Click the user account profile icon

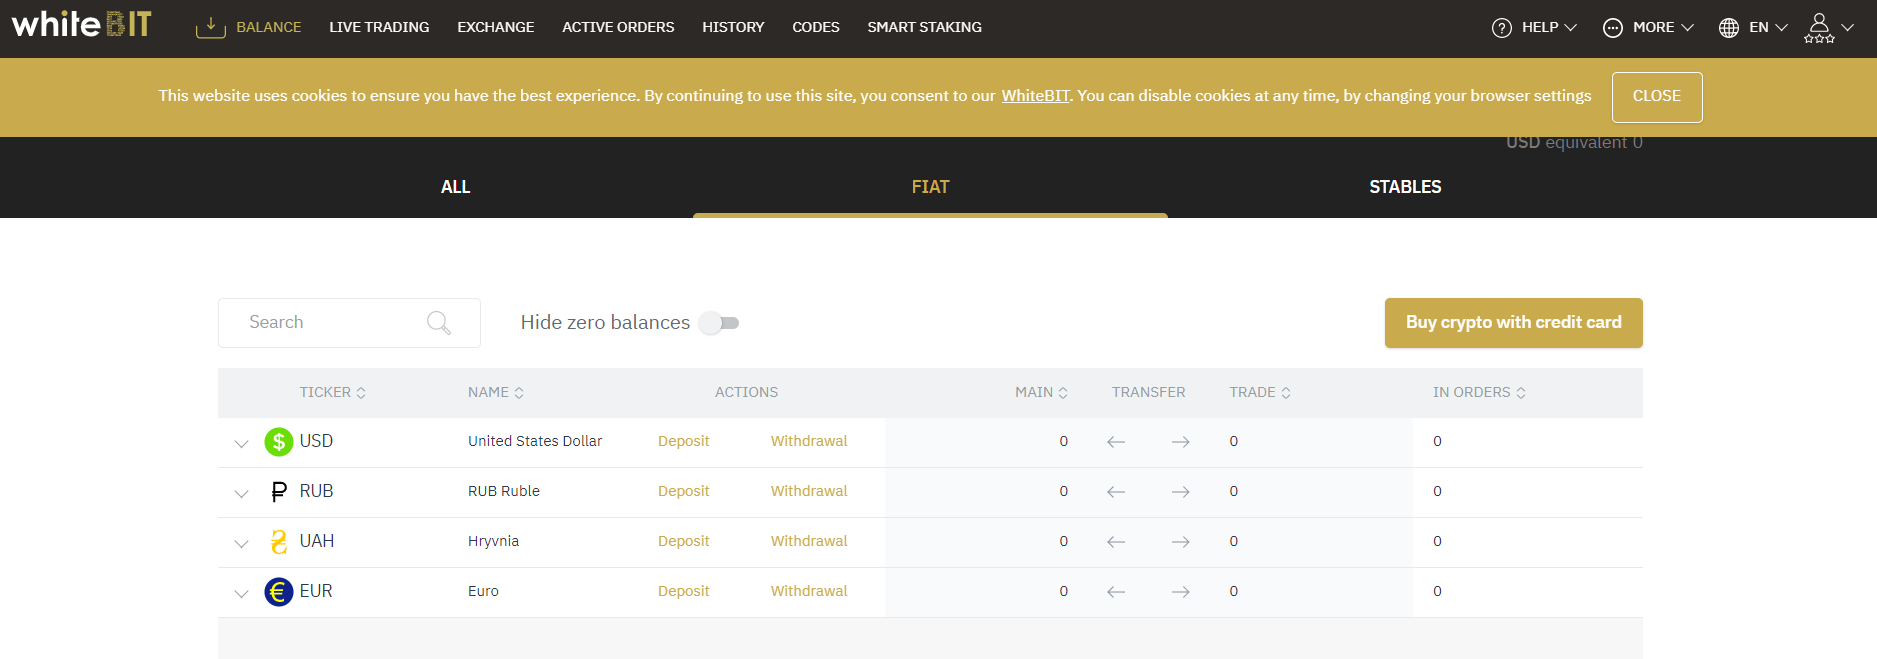[x=1819, y=27]
